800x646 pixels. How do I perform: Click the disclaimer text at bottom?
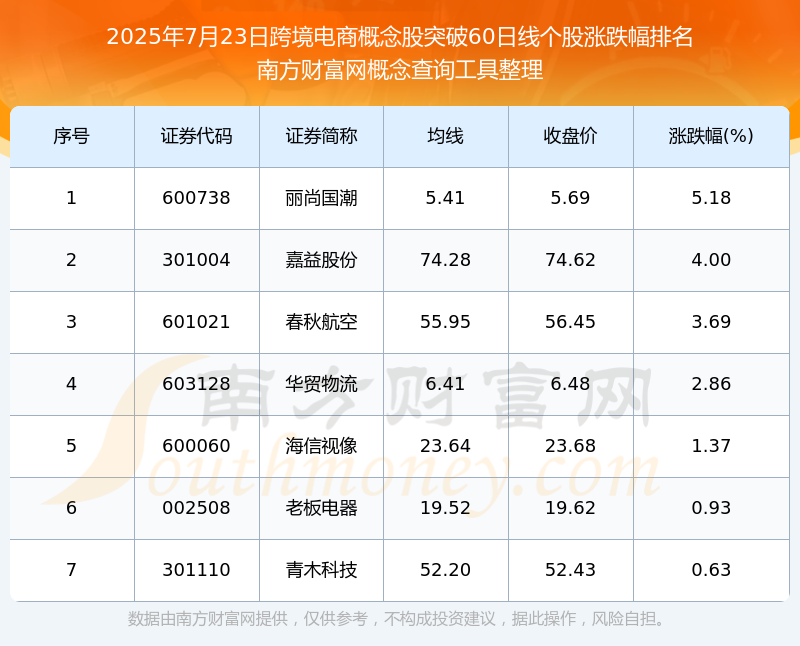[x=397, y=619]
